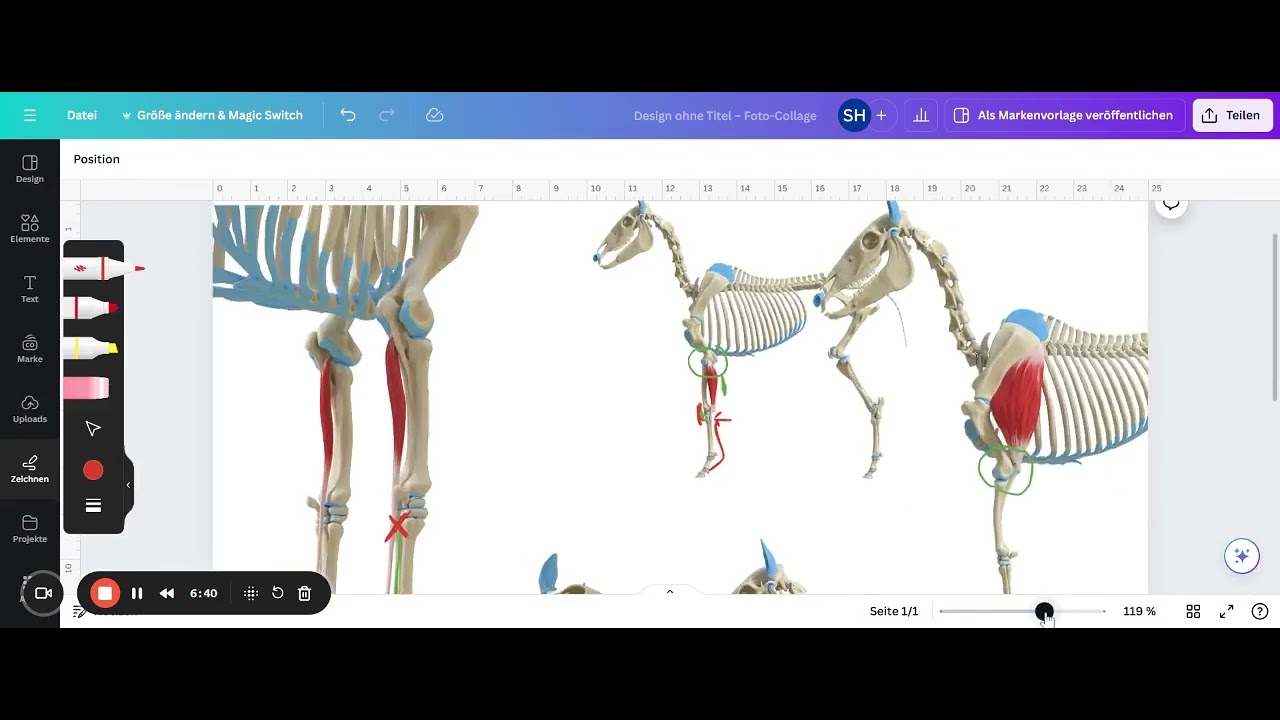Collapse the drawing toolbar side handle
Viewport: 1280px width, 720px height.
(128, 485)
